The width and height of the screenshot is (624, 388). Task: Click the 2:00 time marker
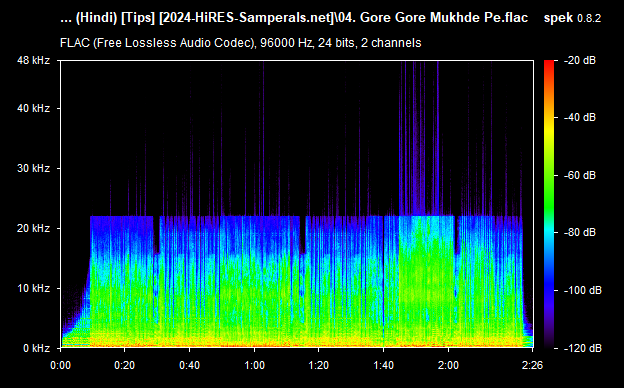[x=448, y=365]
